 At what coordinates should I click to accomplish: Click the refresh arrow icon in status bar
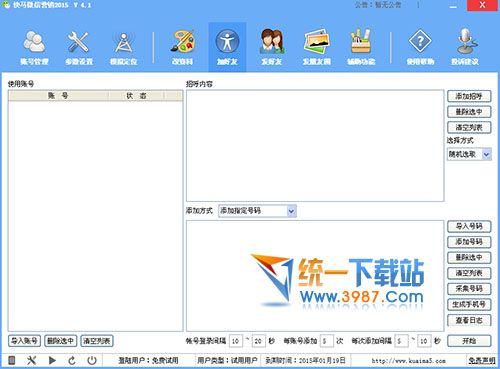click(72, 360)
